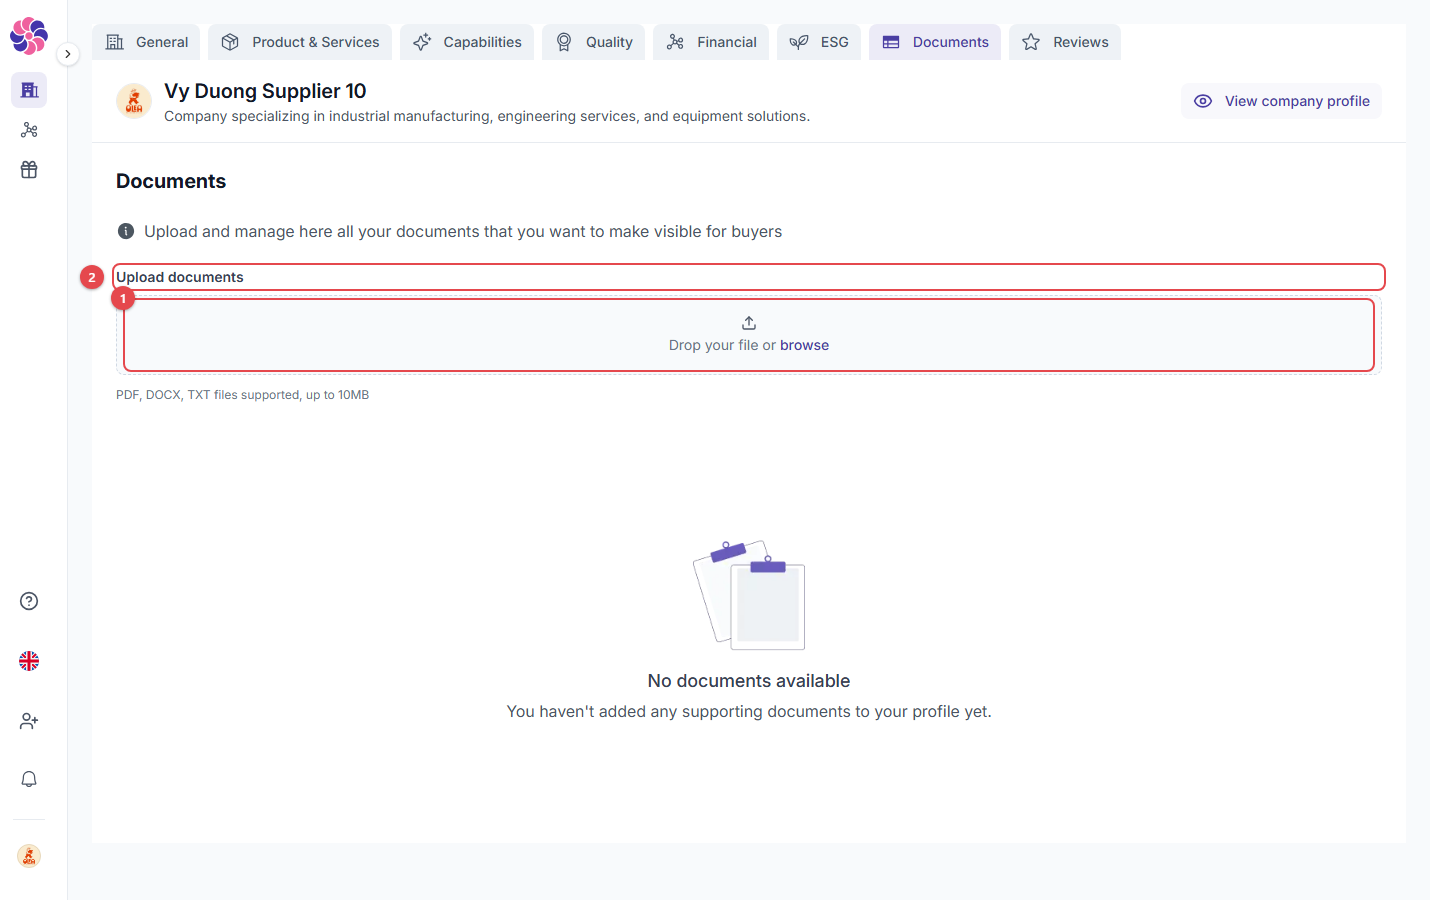Select the Financial tab

pyautogui.click(x=711, y=42)
